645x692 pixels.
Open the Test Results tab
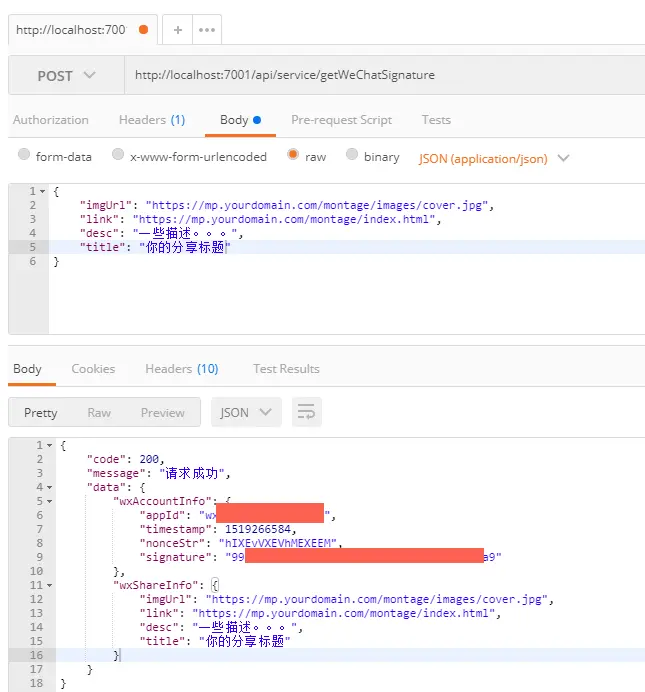pyautogui.click(x=286, y=369)
